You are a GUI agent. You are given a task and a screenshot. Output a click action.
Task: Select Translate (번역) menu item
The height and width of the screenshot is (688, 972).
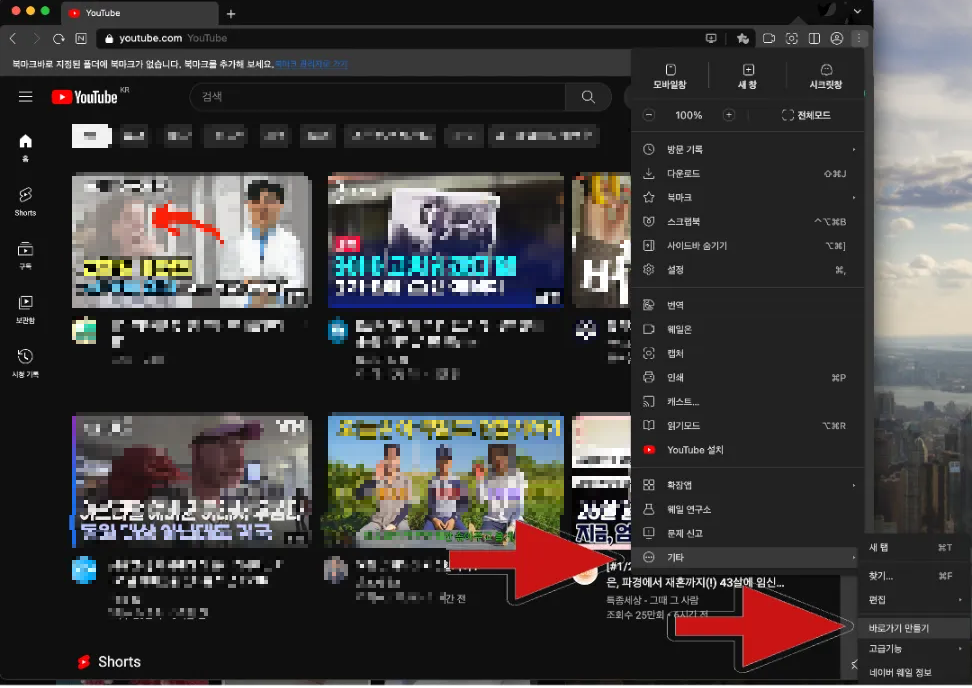tap(748, 306)
